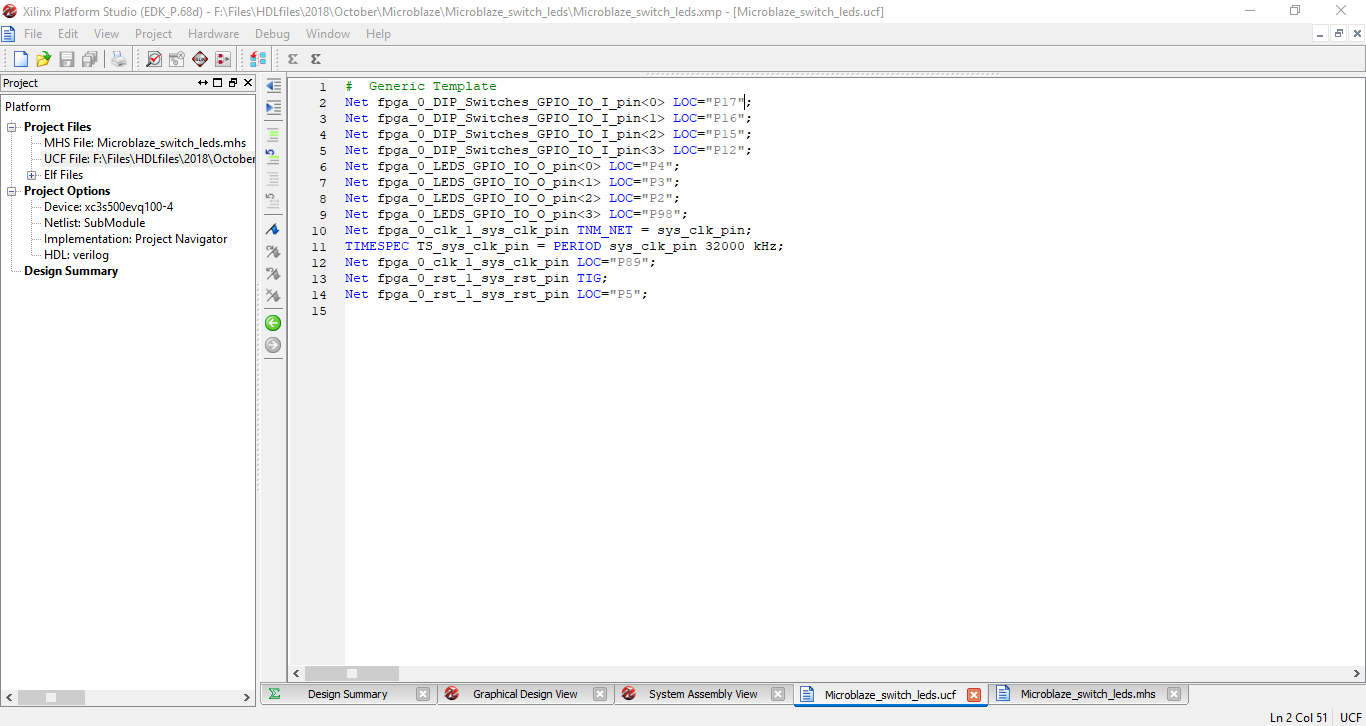Image resolution: width=1366 pixels, height=726 pixels.
Task: Place cursor on TIMESPEC line 11
Action: 564,246
